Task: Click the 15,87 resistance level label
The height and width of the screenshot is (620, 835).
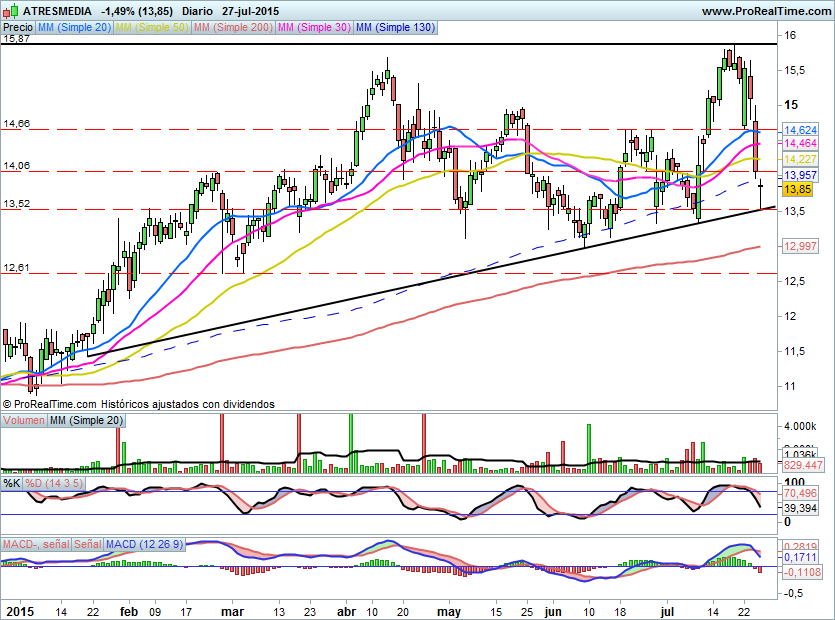Action: tap(16, 38)
